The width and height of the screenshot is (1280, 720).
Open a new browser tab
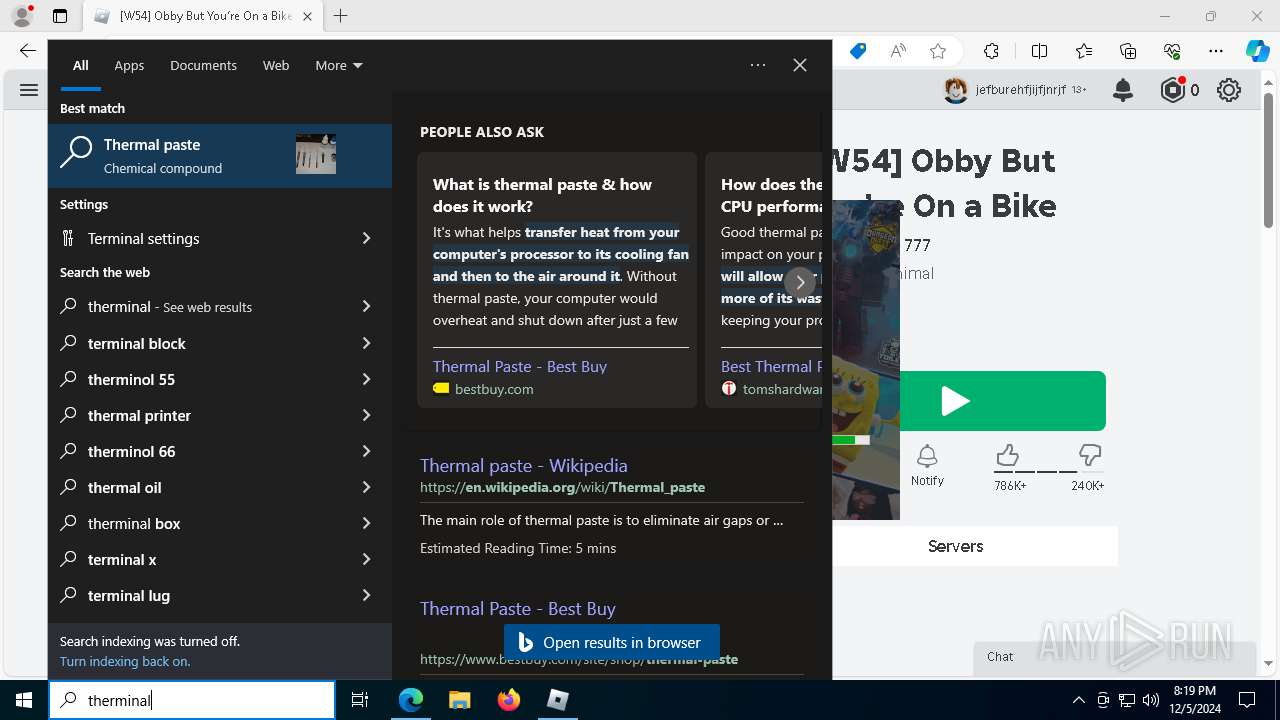(x=341, y=16)
